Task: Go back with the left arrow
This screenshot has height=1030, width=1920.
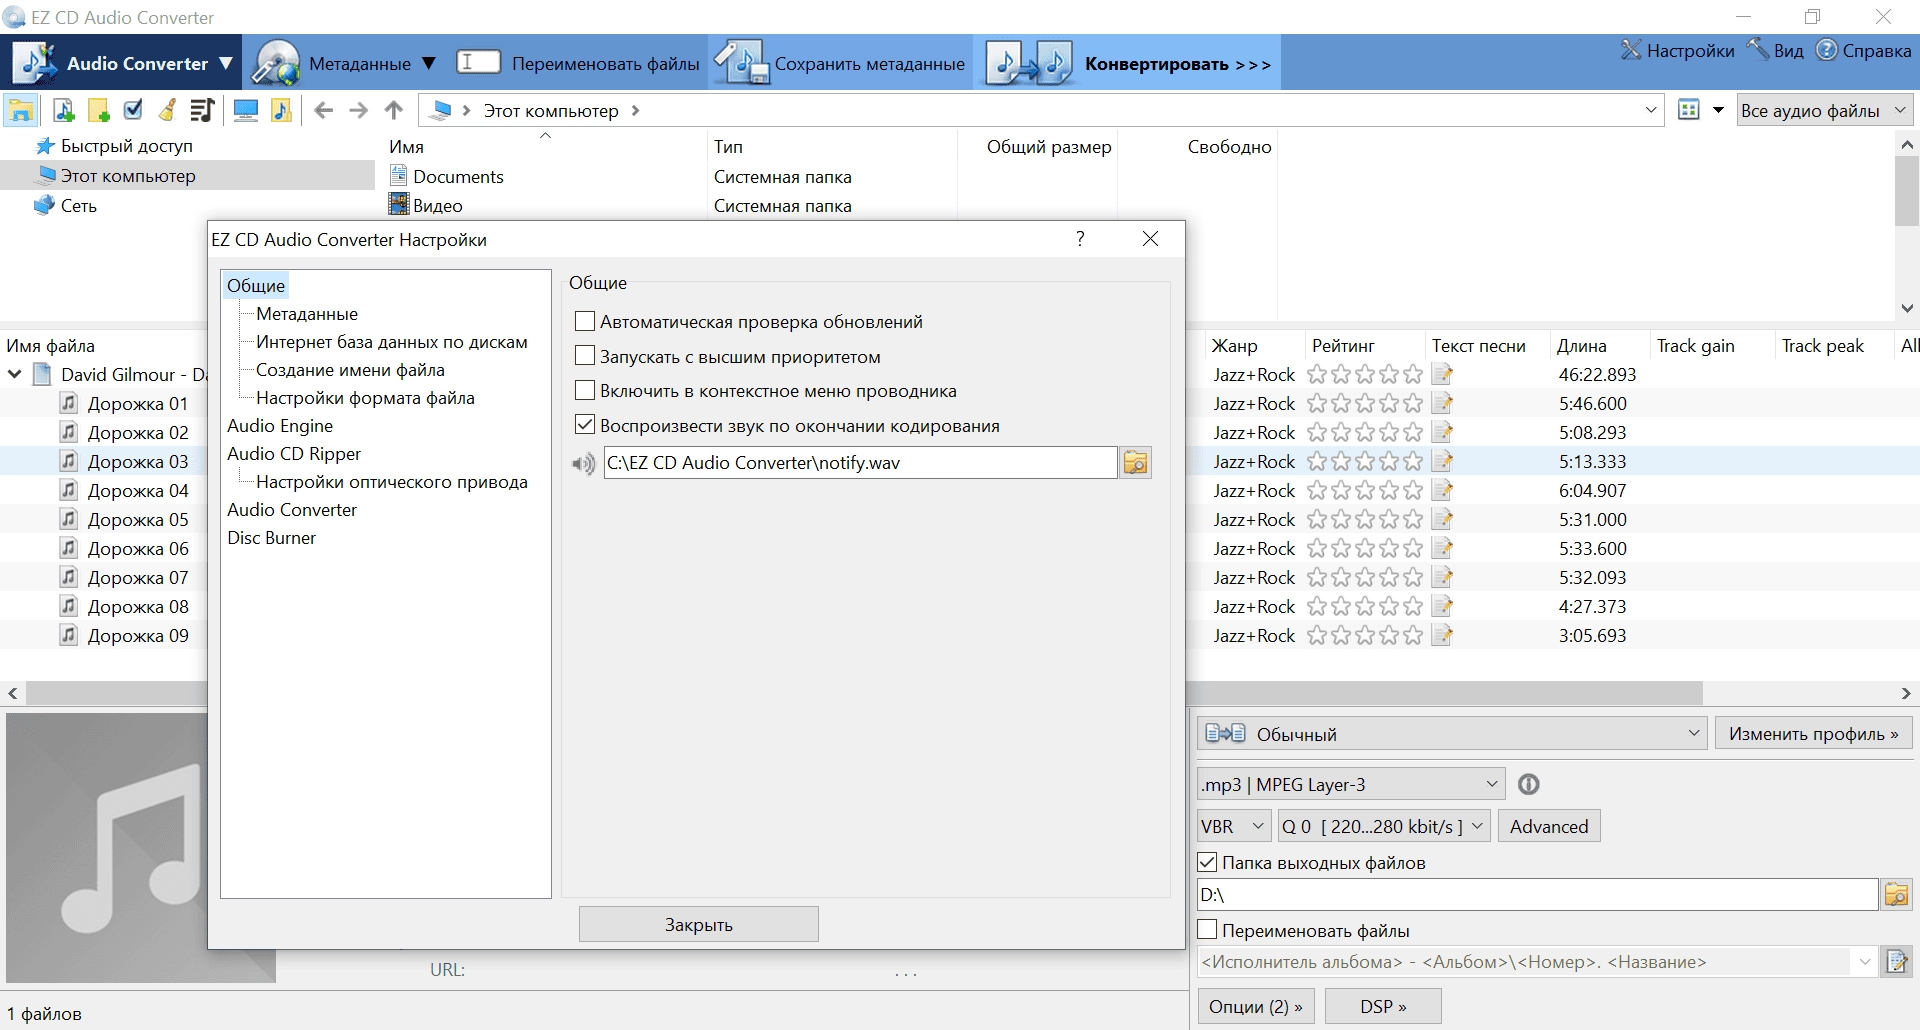Action: click(323, 110)
